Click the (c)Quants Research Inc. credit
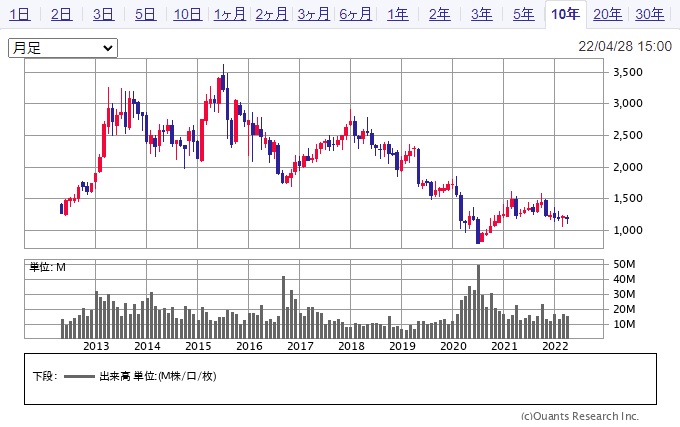This screenshot has width=680, height=427. click(580, 416)
